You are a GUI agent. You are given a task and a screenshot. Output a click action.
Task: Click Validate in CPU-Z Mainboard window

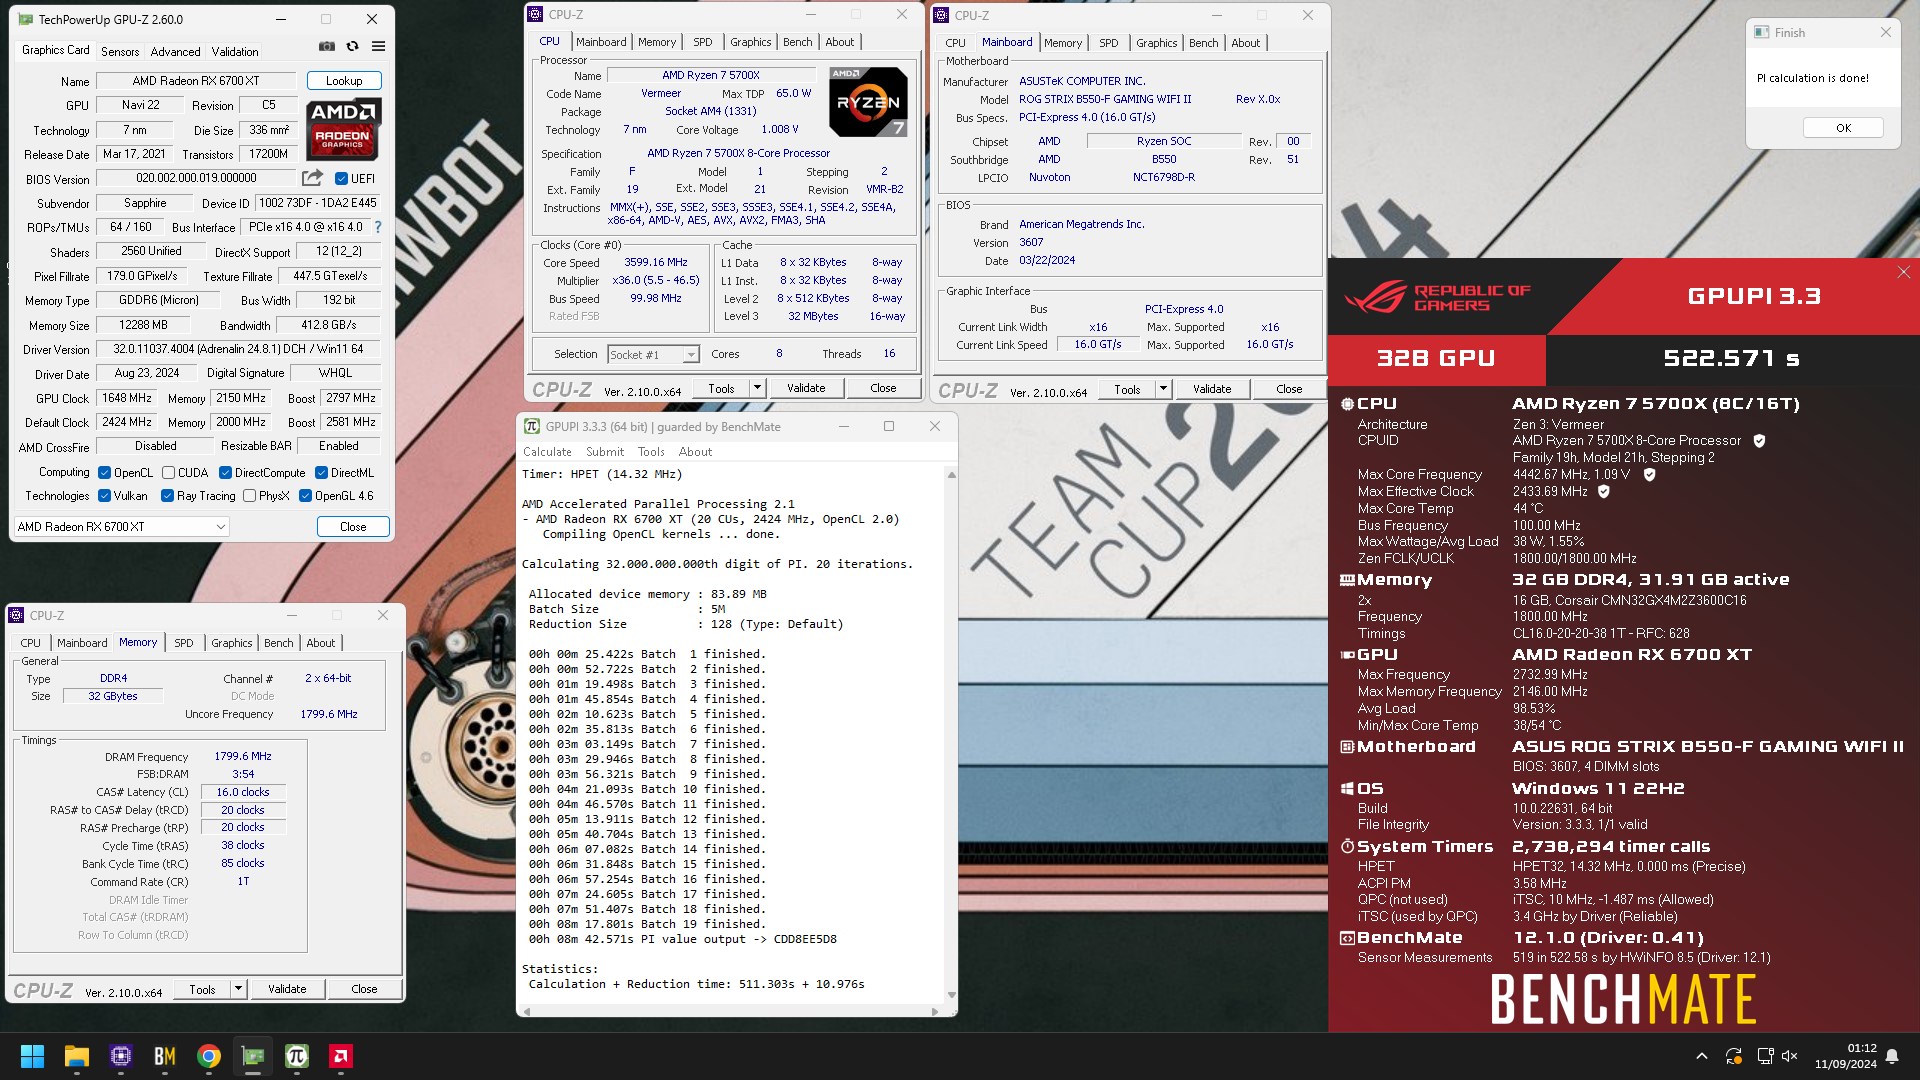click(1212, 389)
